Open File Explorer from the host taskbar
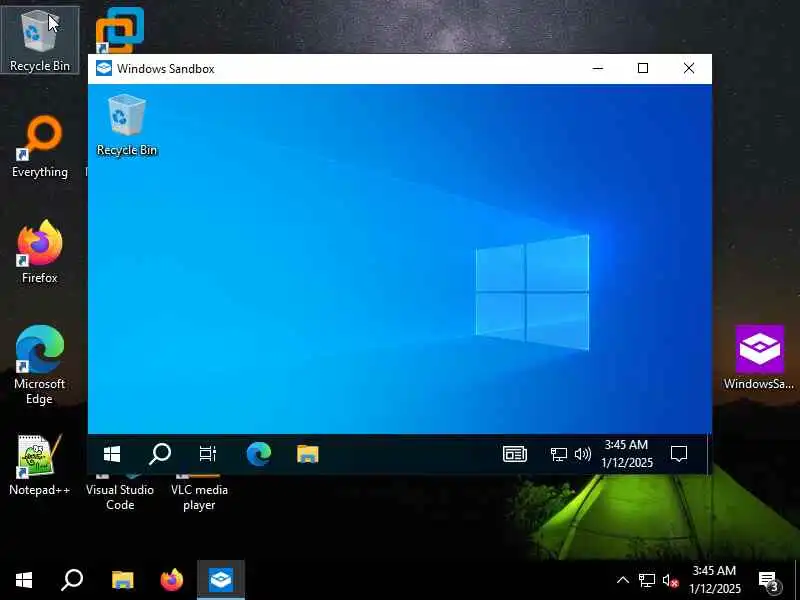The image size is (800, 600). point(122,580)
